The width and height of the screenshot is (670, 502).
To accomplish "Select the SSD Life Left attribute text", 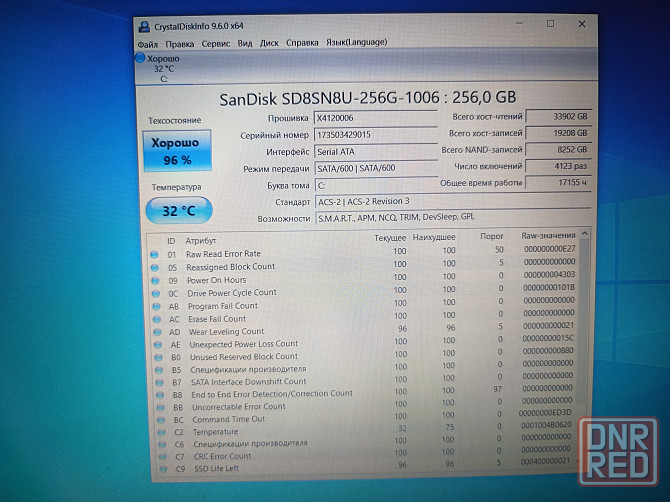I will 216,469.
